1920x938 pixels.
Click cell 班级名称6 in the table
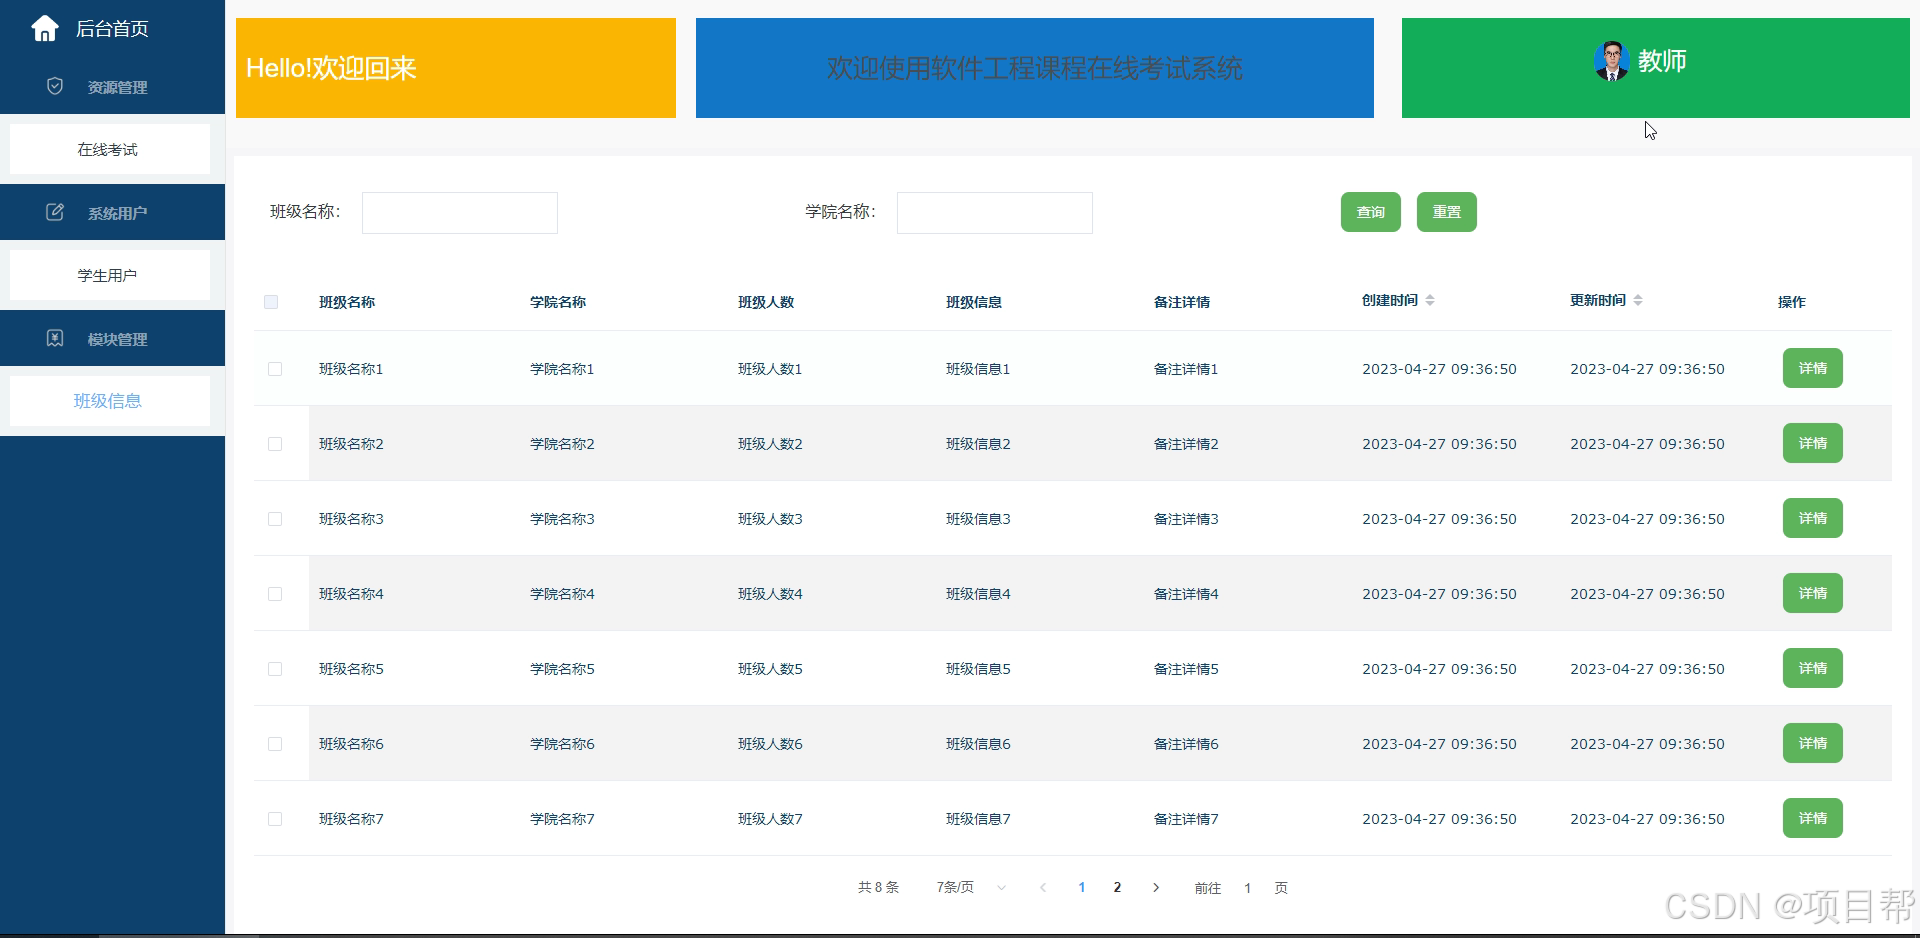pyautogui.click(x=351, y=744)
